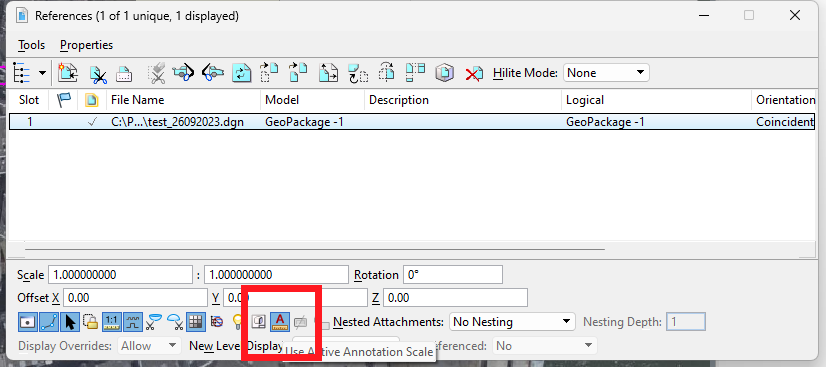The width and height of the screenshot is (826, 367).
Task: Select the test_26092023.dgn reference row
Action: point(412,122)
